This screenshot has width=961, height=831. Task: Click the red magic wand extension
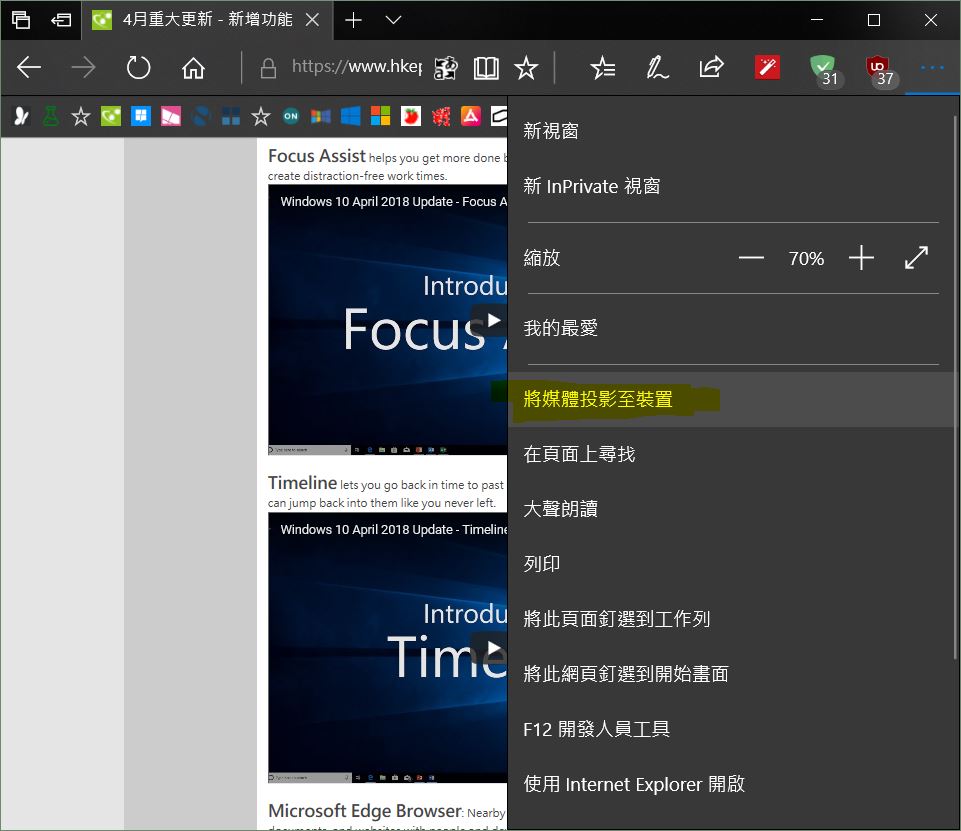pos(767,67)
